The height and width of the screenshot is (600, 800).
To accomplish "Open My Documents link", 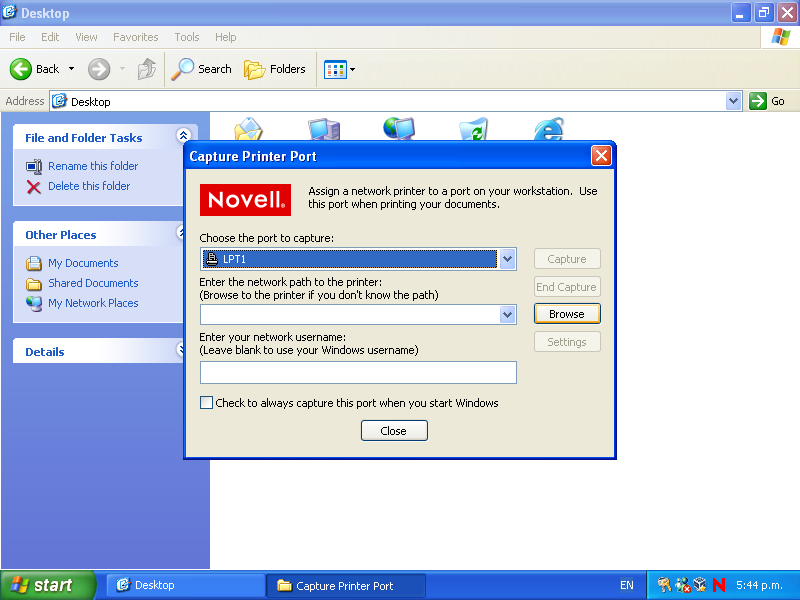I will coord(83,263).
